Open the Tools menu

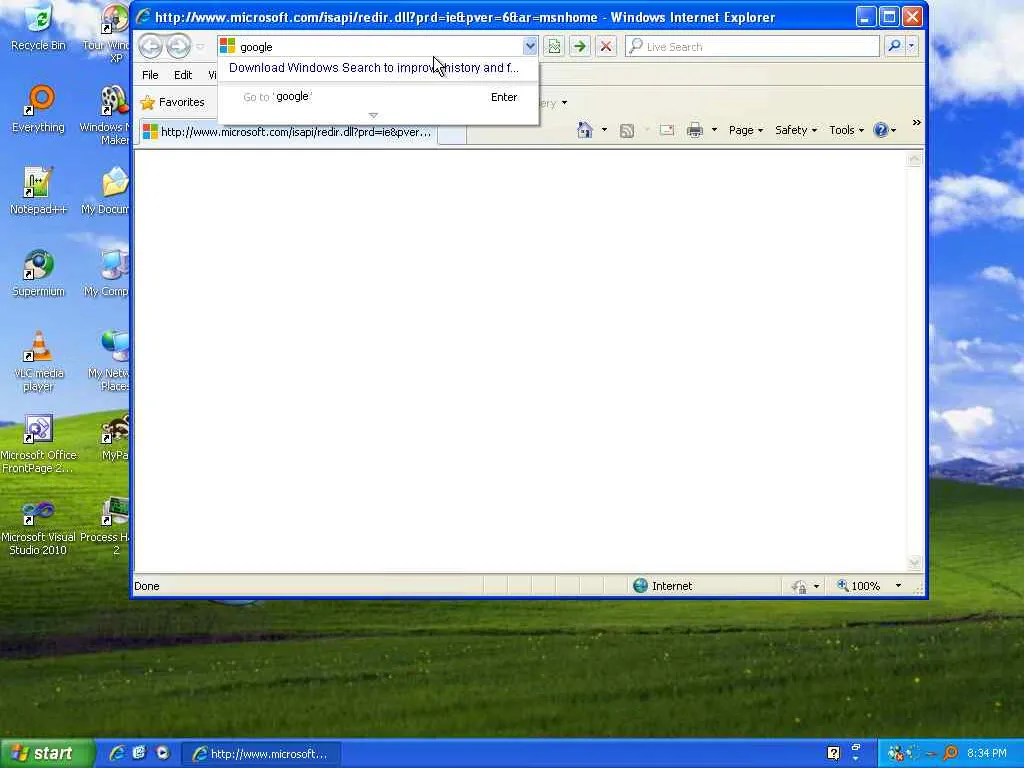pyautogui.click(x=846, y=130)
